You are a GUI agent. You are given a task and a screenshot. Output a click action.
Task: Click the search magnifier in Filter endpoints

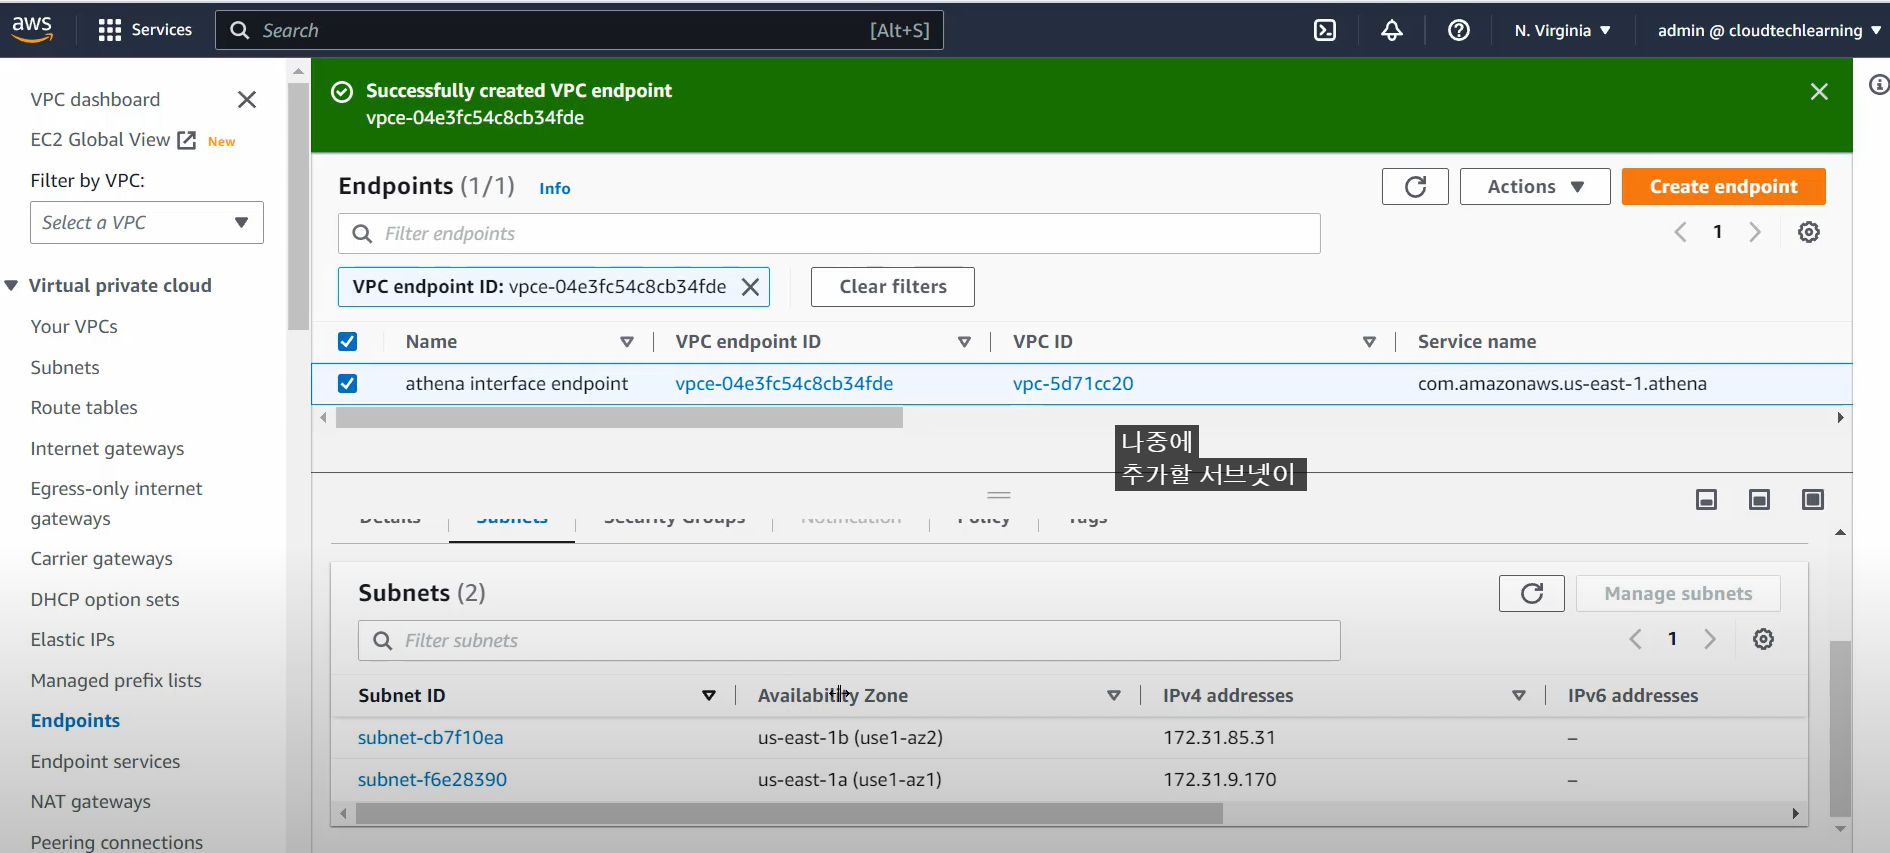click(362, 234)
